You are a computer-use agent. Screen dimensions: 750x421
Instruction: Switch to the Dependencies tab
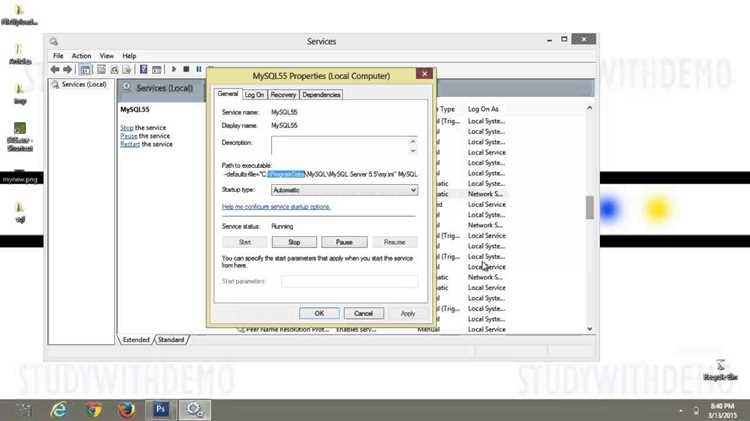tap(321, 95)
